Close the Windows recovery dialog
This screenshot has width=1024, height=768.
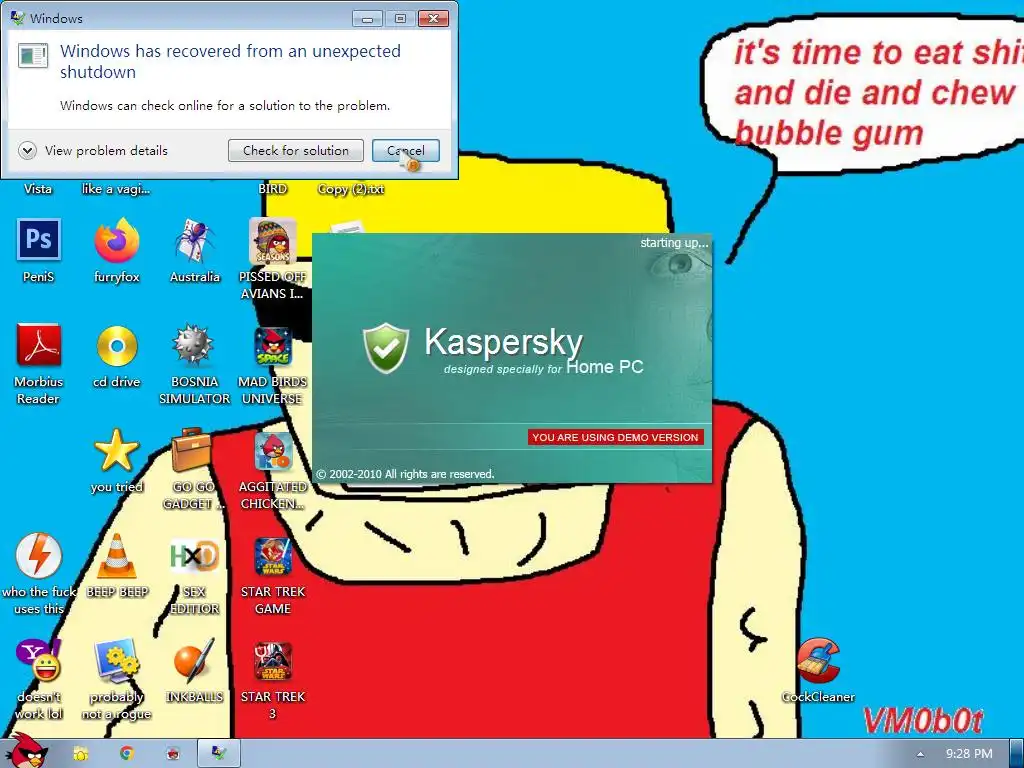pos(433,19)
